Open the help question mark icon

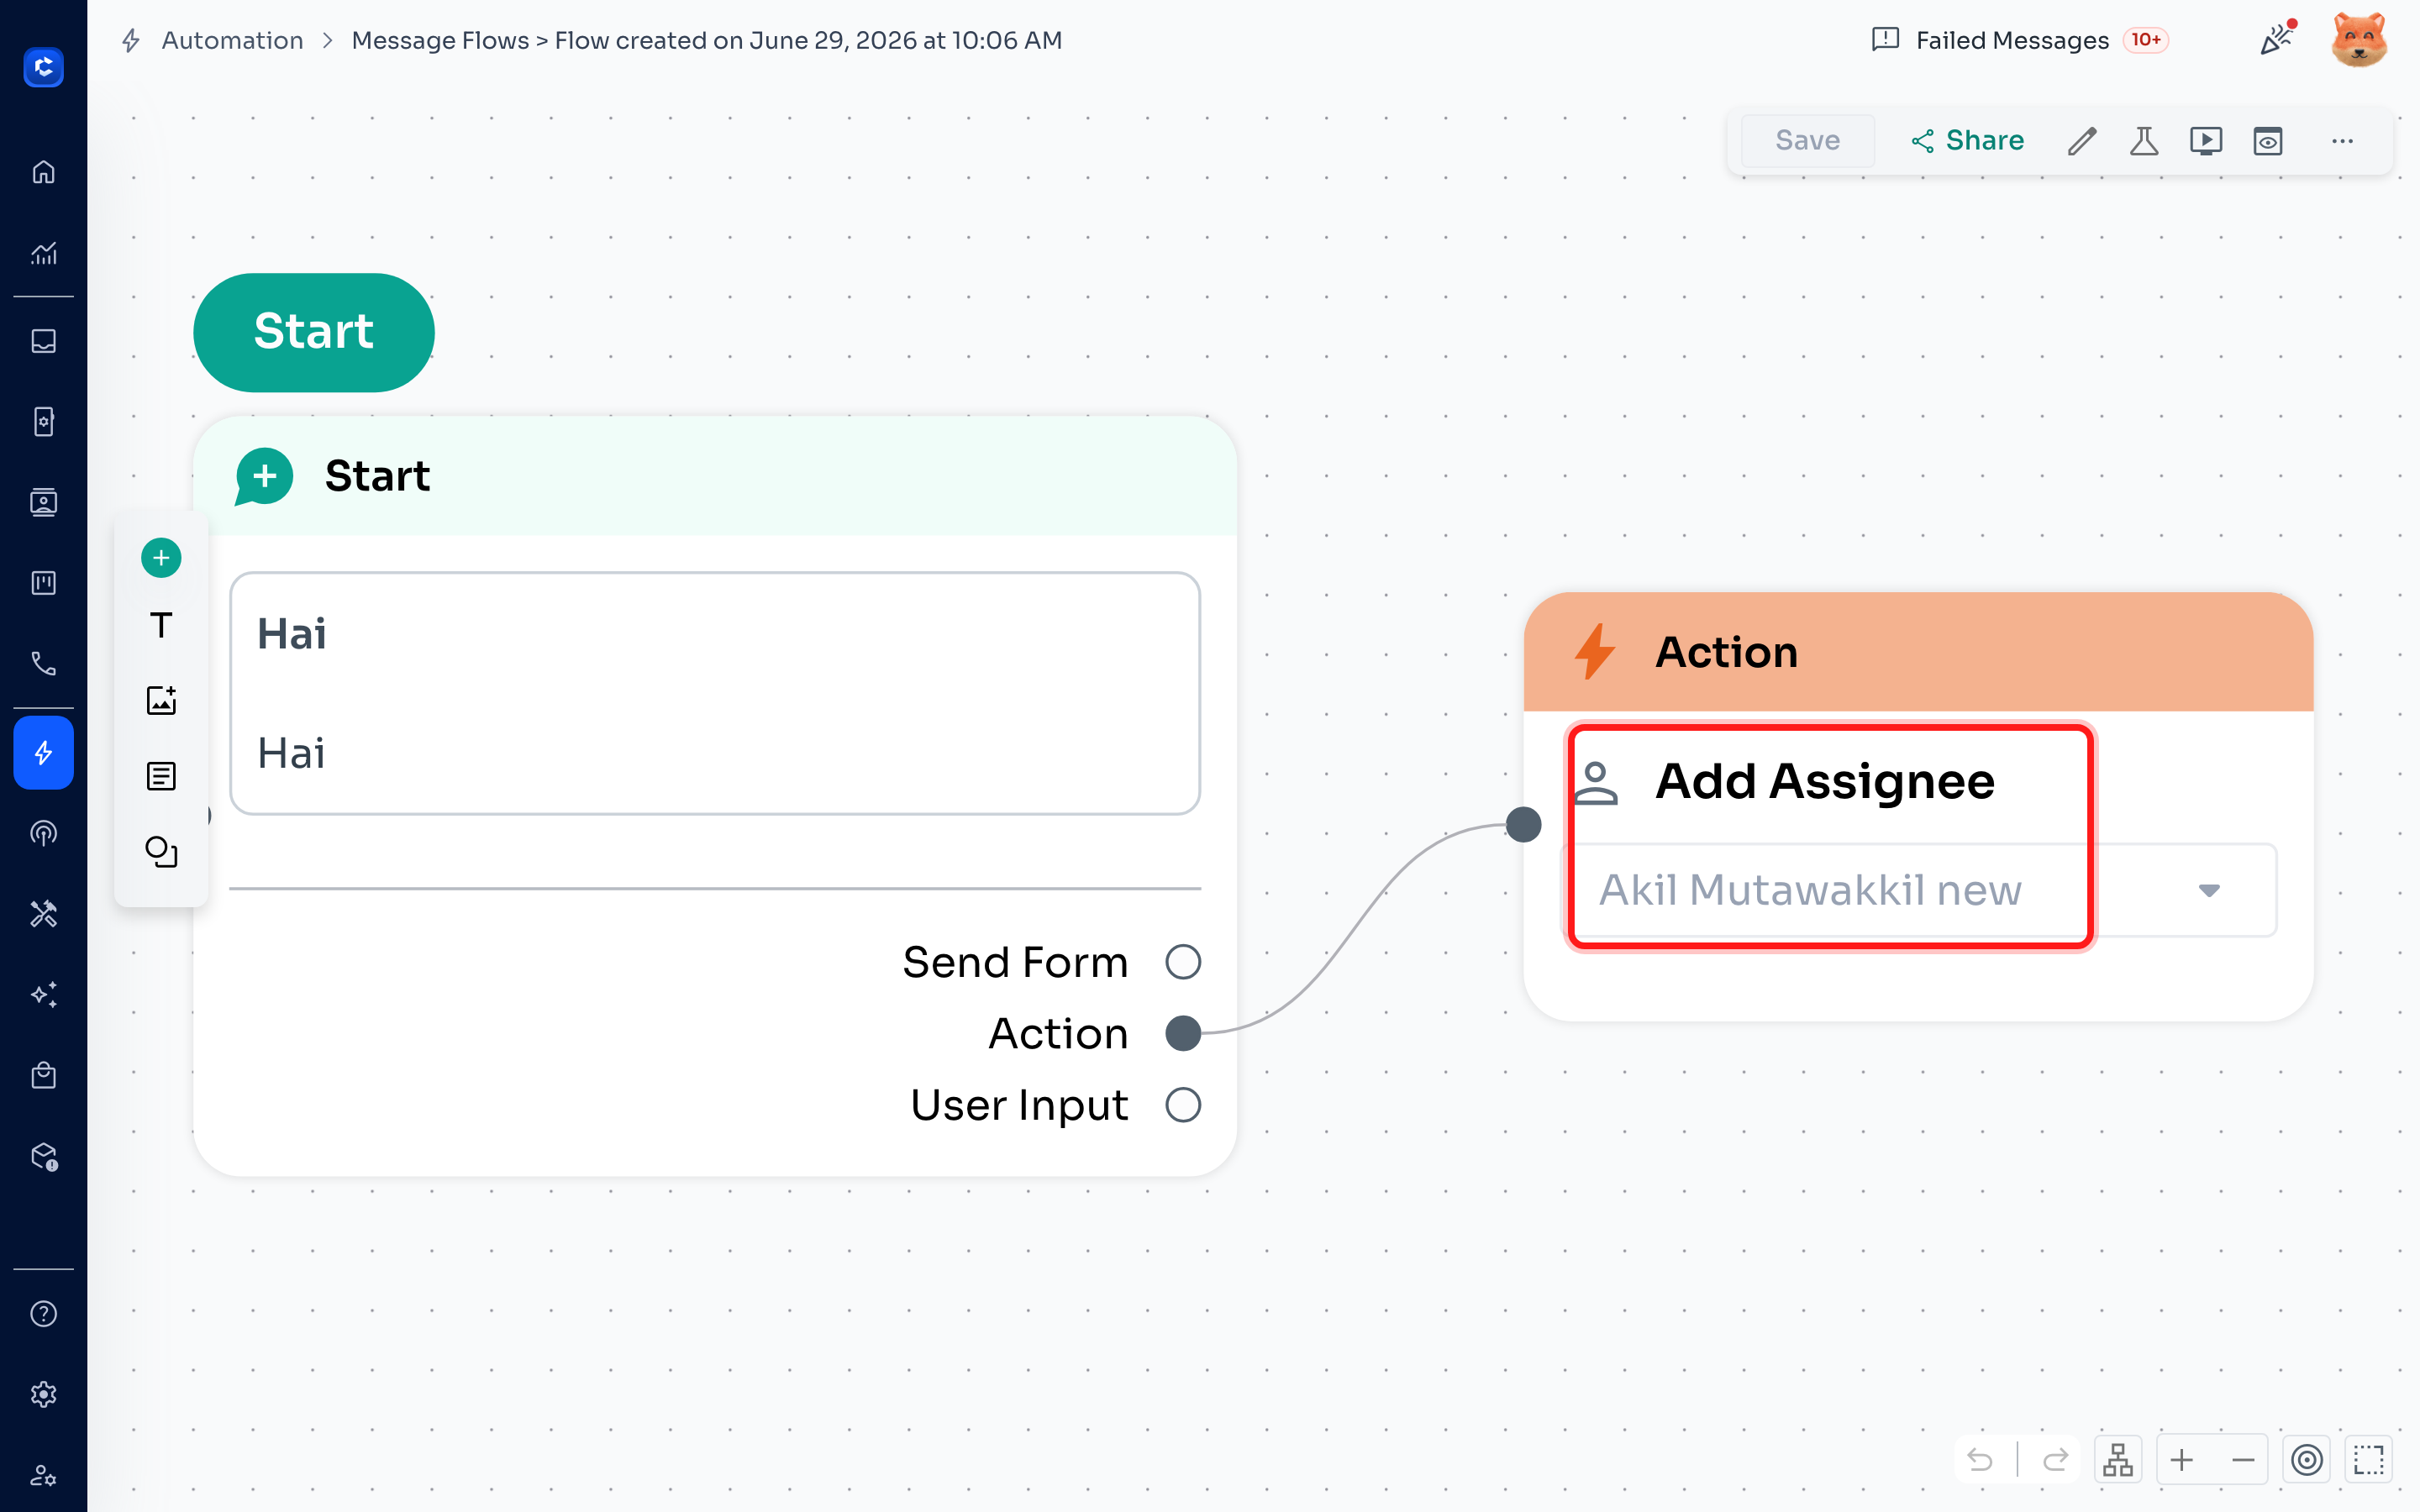[43, 1314]
